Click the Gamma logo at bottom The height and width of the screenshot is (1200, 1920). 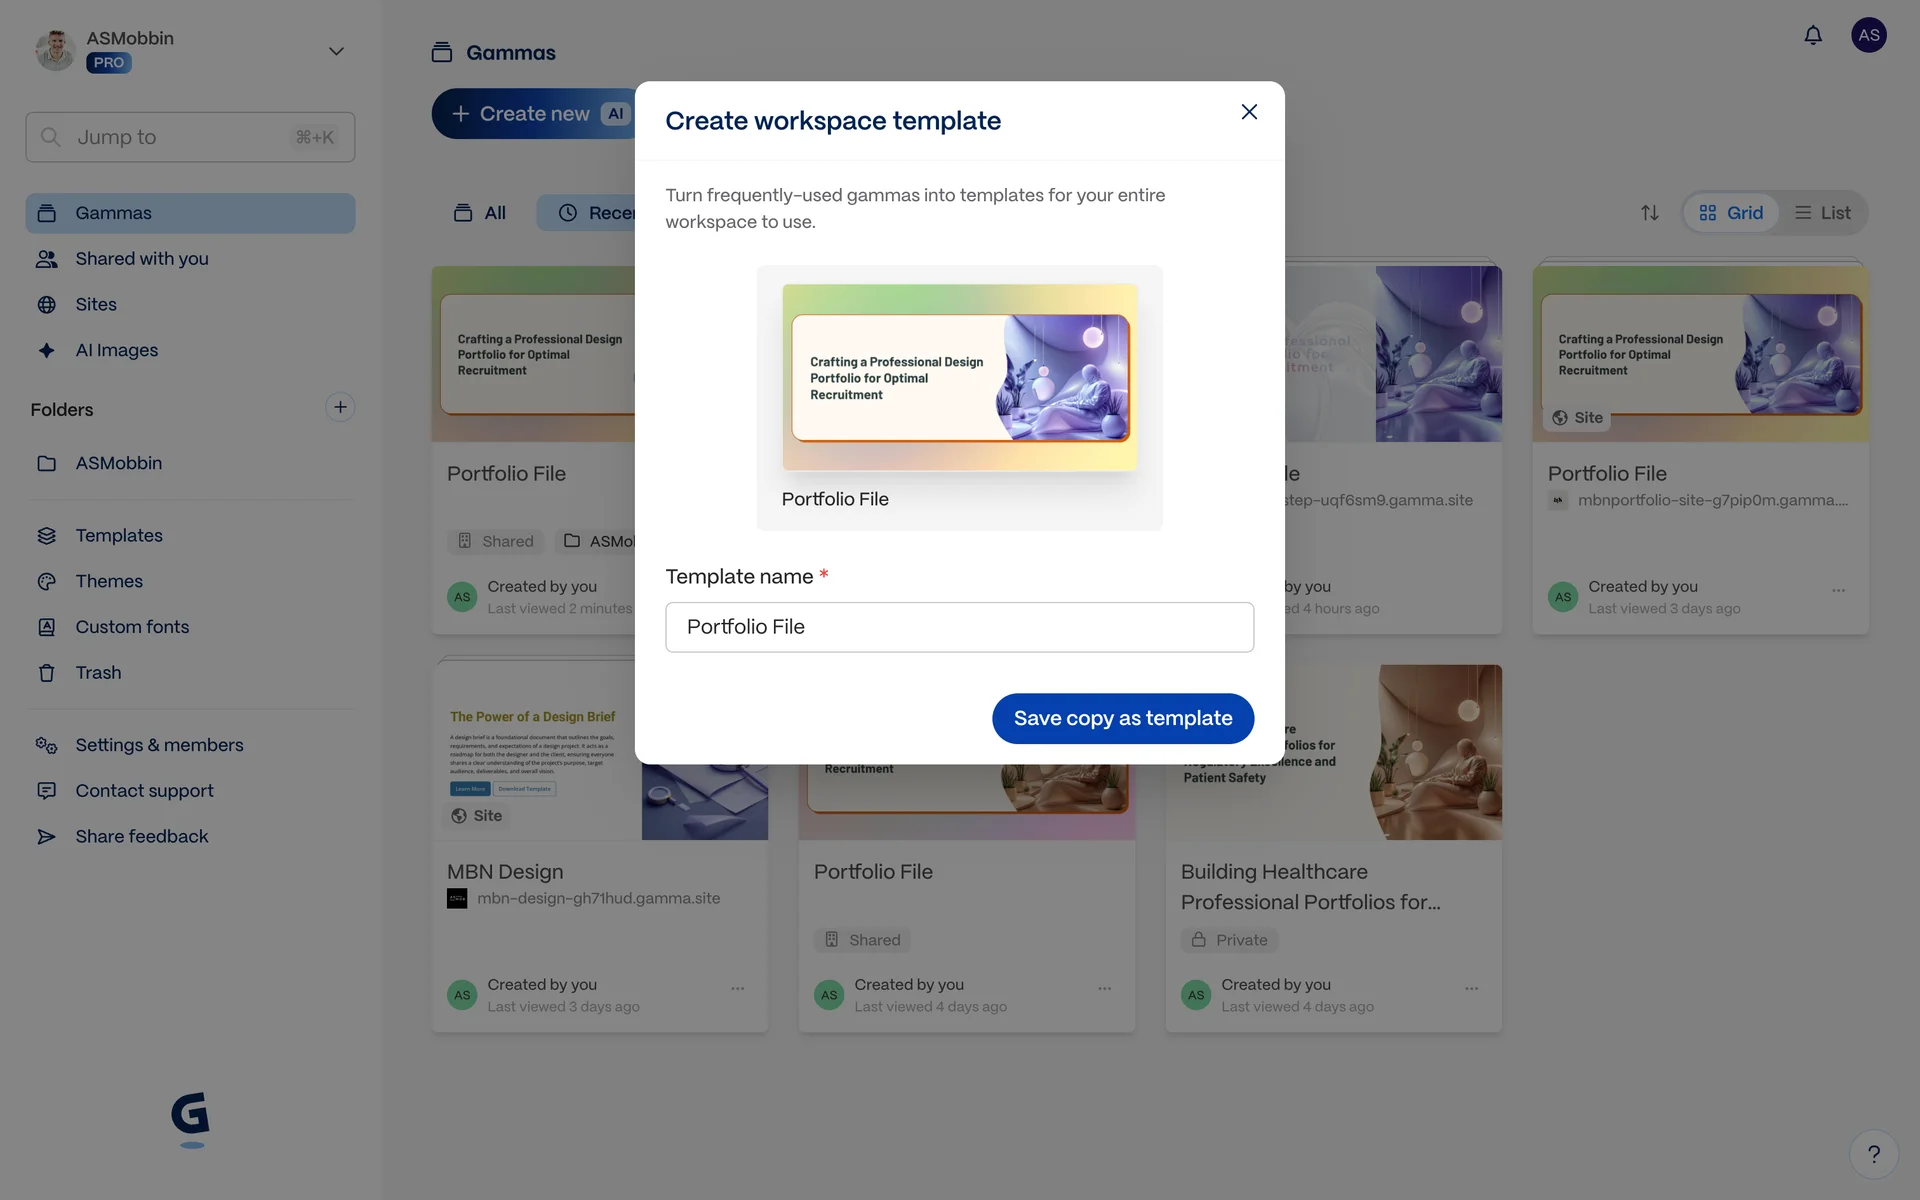[190, 1116]
